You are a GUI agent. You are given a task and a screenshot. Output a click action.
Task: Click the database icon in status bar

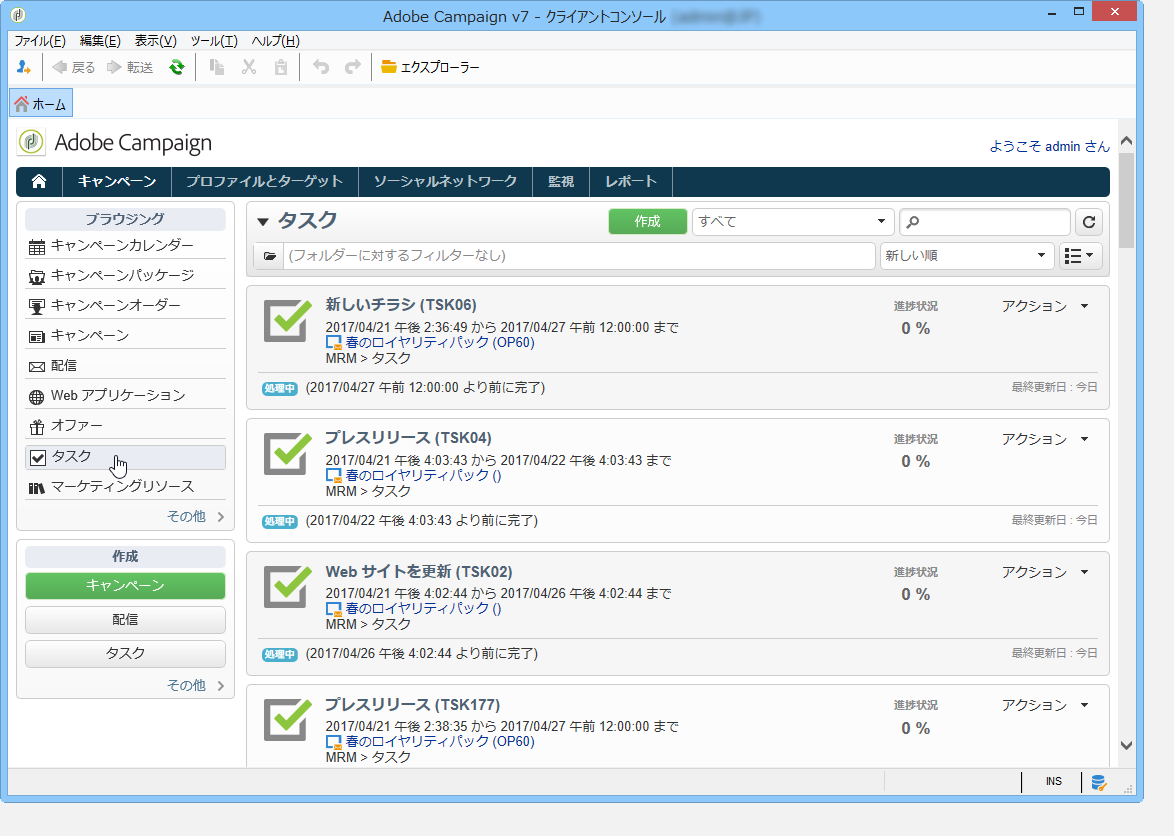1098,782
